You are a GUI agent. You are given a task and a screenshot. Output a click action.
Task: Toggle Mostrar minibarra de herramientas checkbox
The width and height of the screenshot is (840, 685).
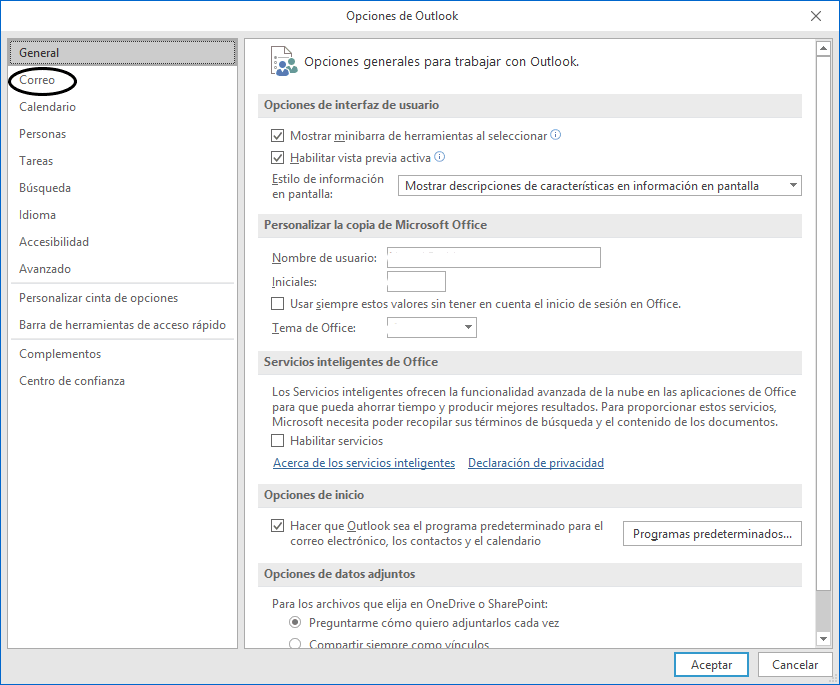click(x=278, y=136)
